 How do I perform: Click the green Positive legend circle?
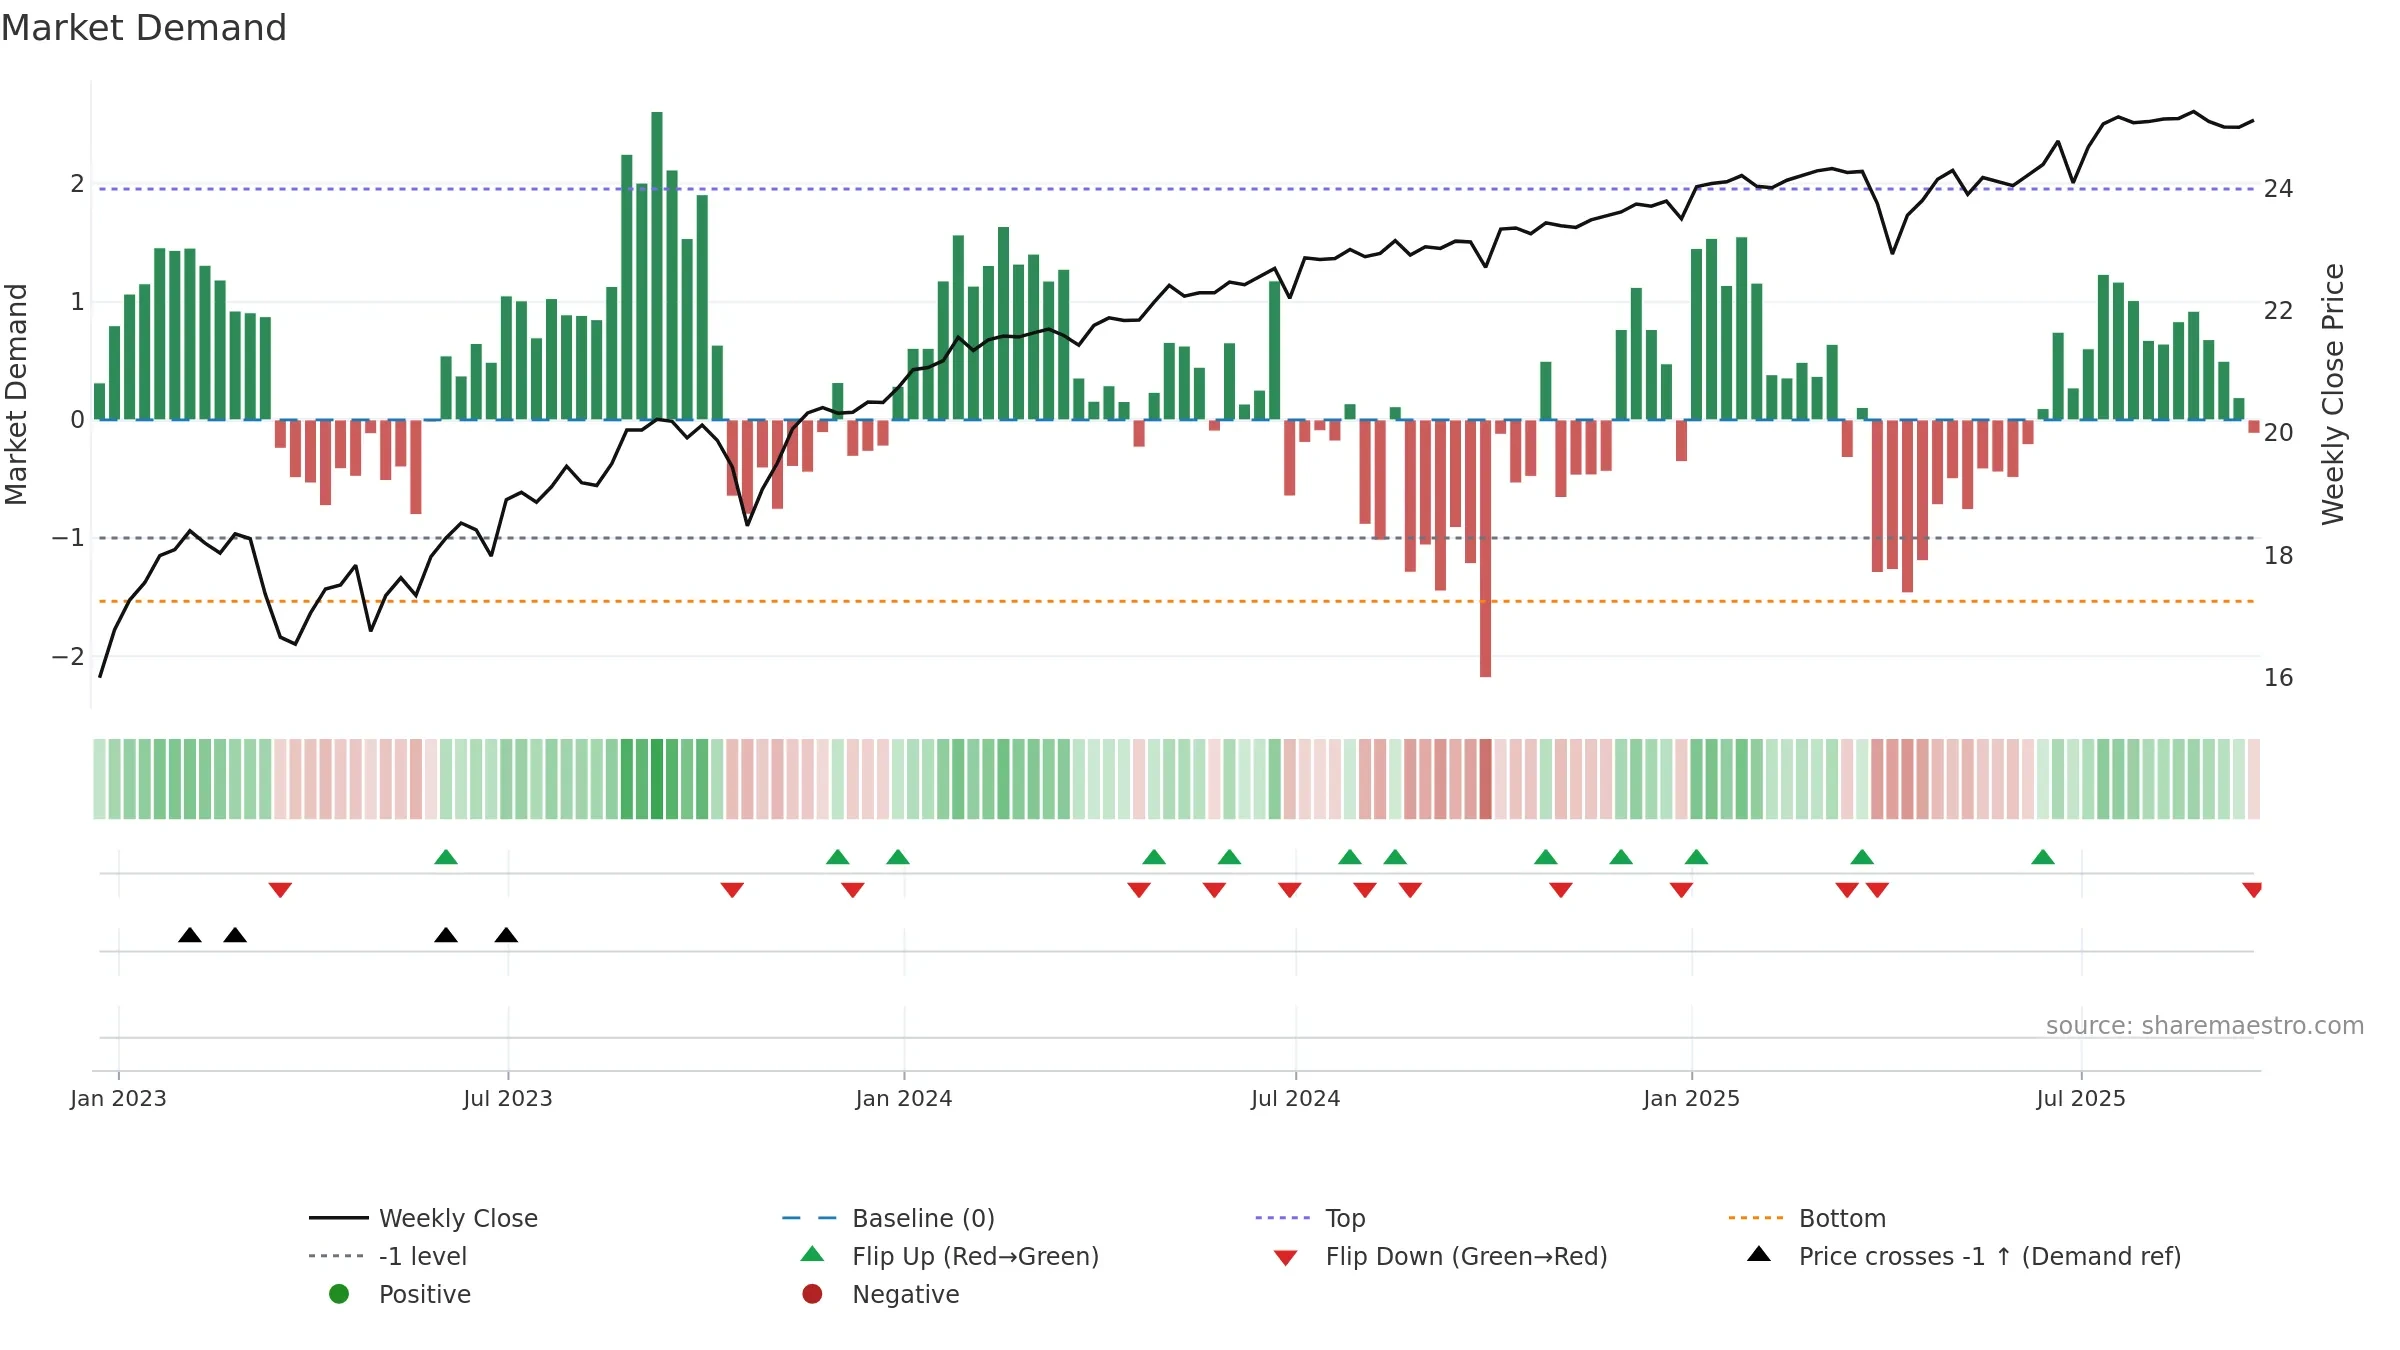coord(339,1294)
